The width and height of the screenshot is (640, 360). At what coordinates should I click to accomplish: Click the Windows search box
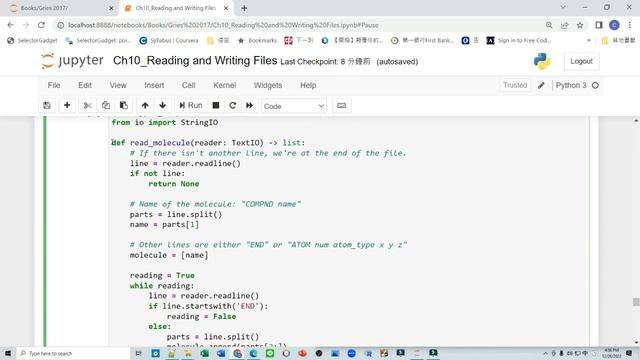pos(73,353)
